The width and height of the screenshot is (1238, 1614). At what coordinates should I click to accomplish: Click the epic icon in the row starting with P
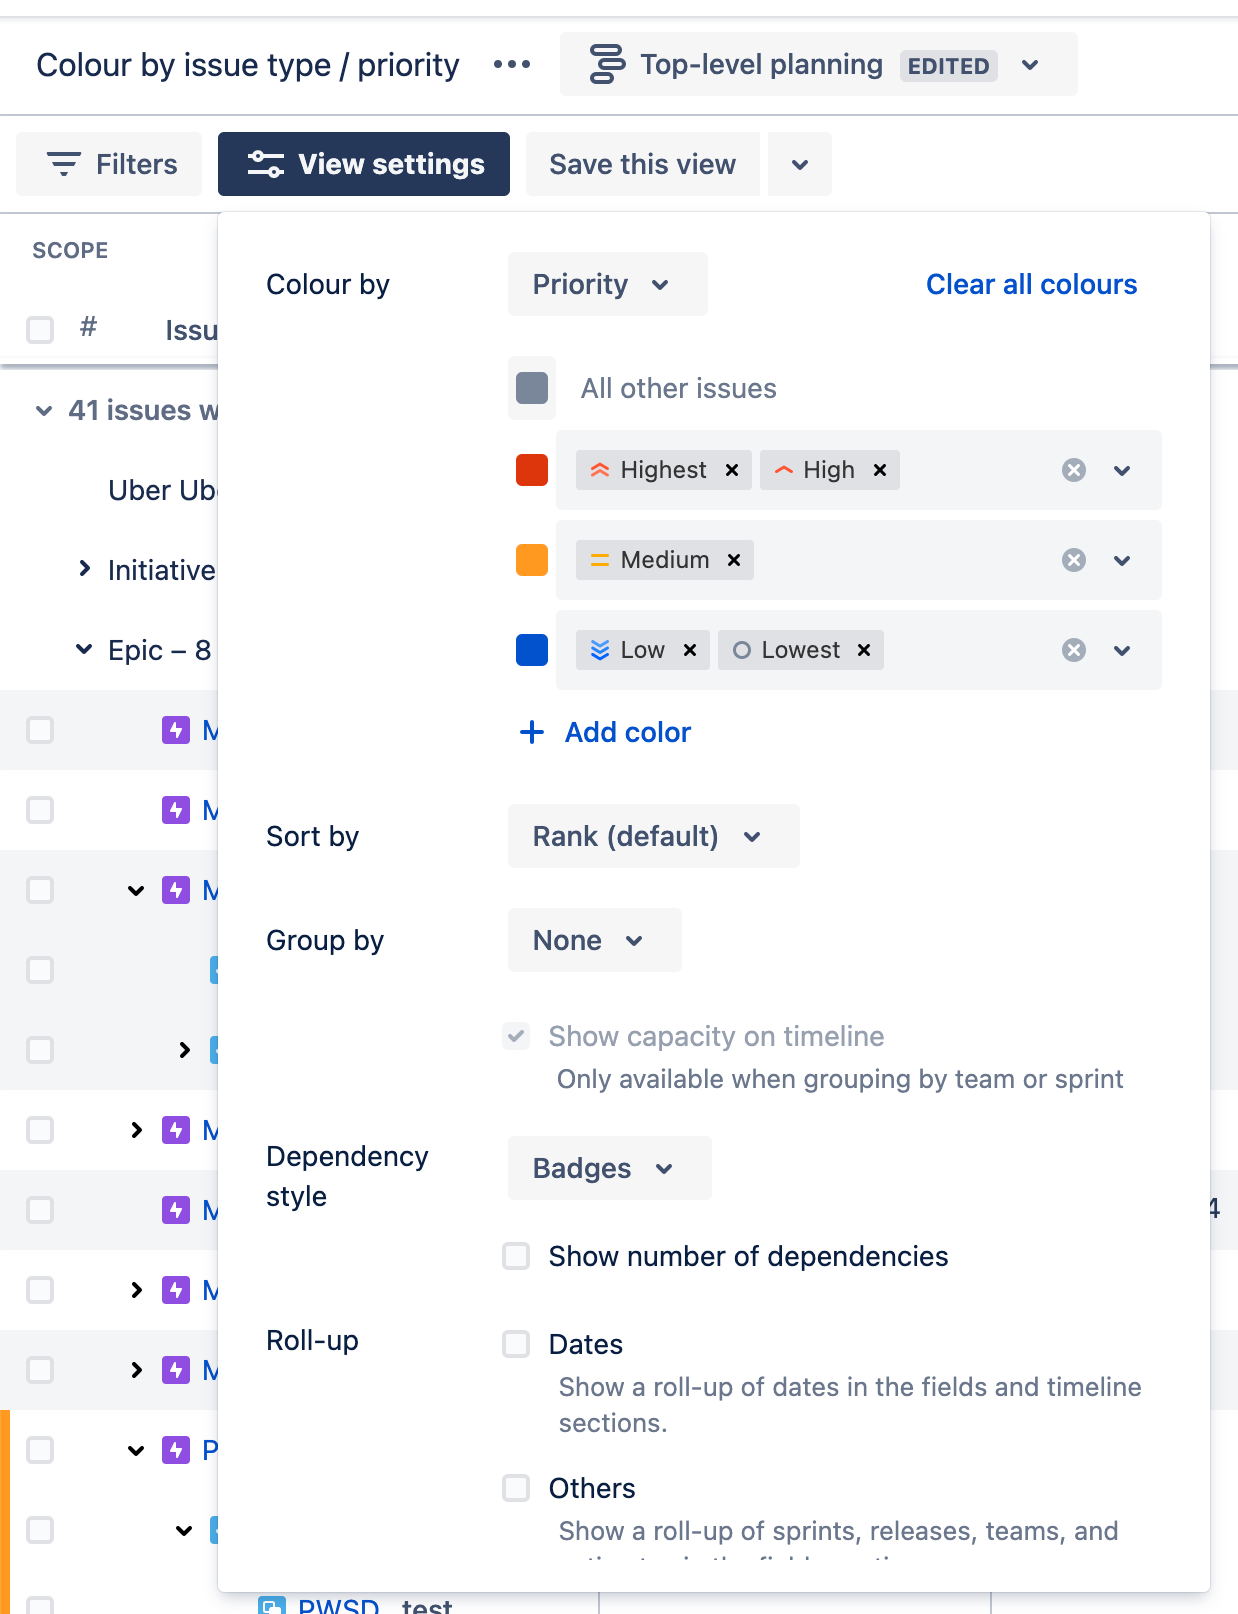click(x=176, y=1450)
